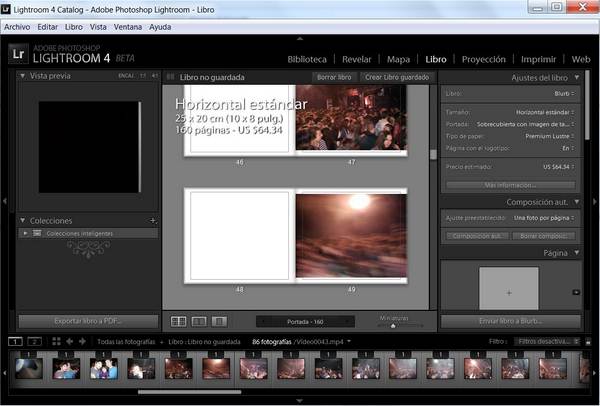Switch to Imprimir module
The width and height of the screenshot is (600, 406).
click(538, 59)
